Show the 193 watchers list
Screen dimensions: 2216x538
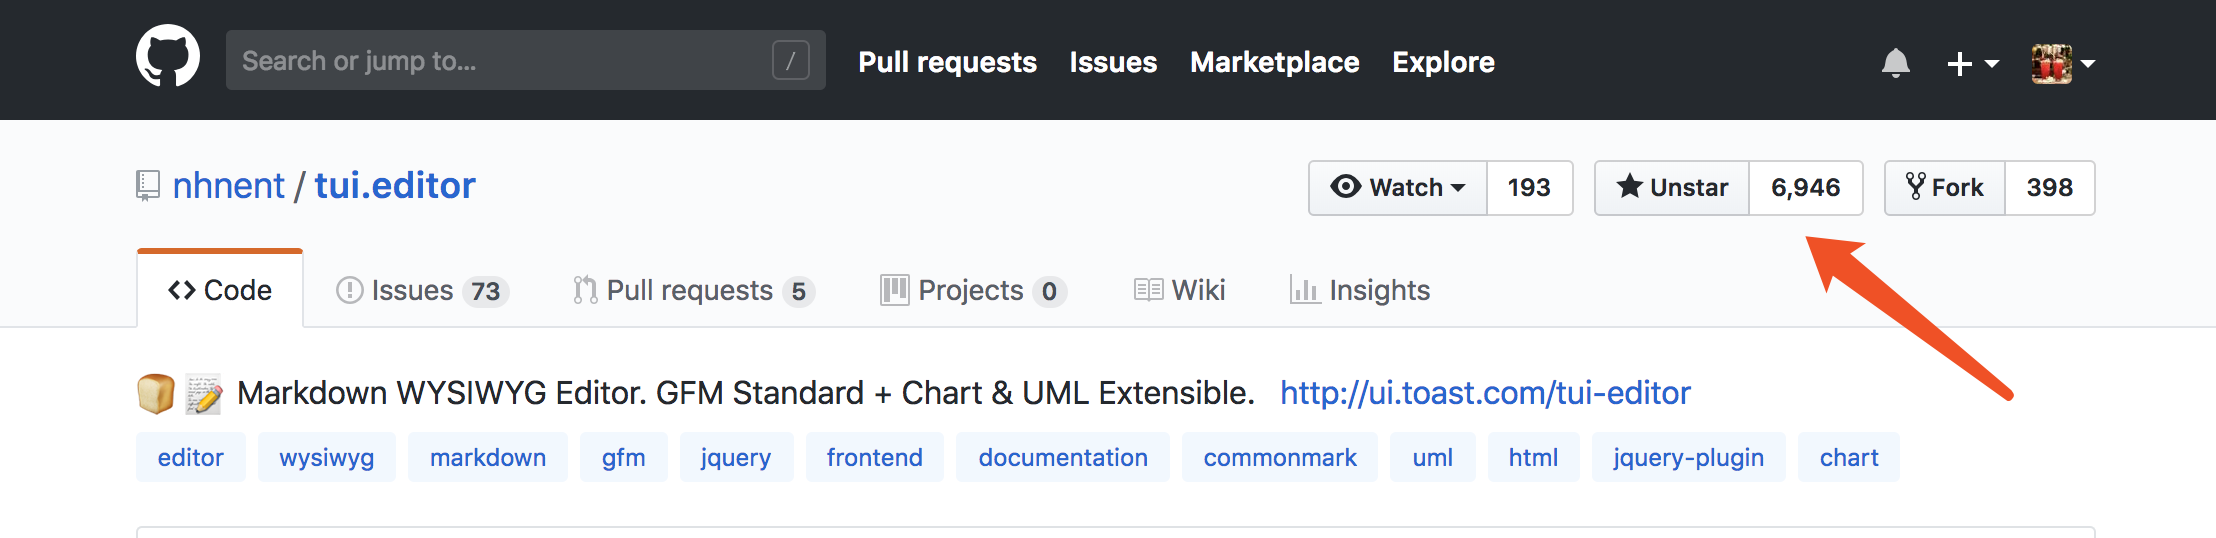pos(1529,188)
